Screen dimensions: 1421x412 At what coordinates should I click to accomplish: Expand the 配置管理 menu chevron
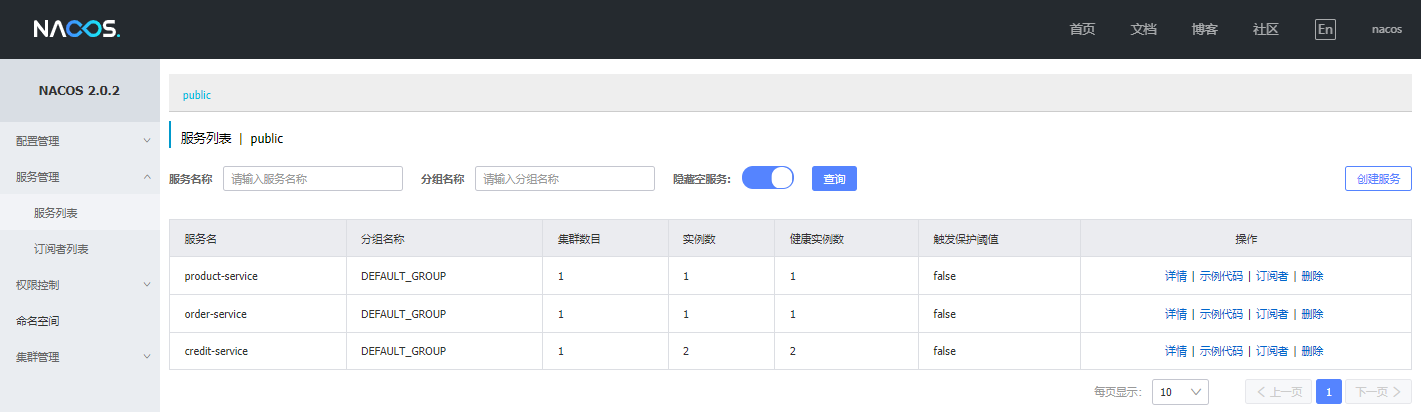(x=147, y=141)
